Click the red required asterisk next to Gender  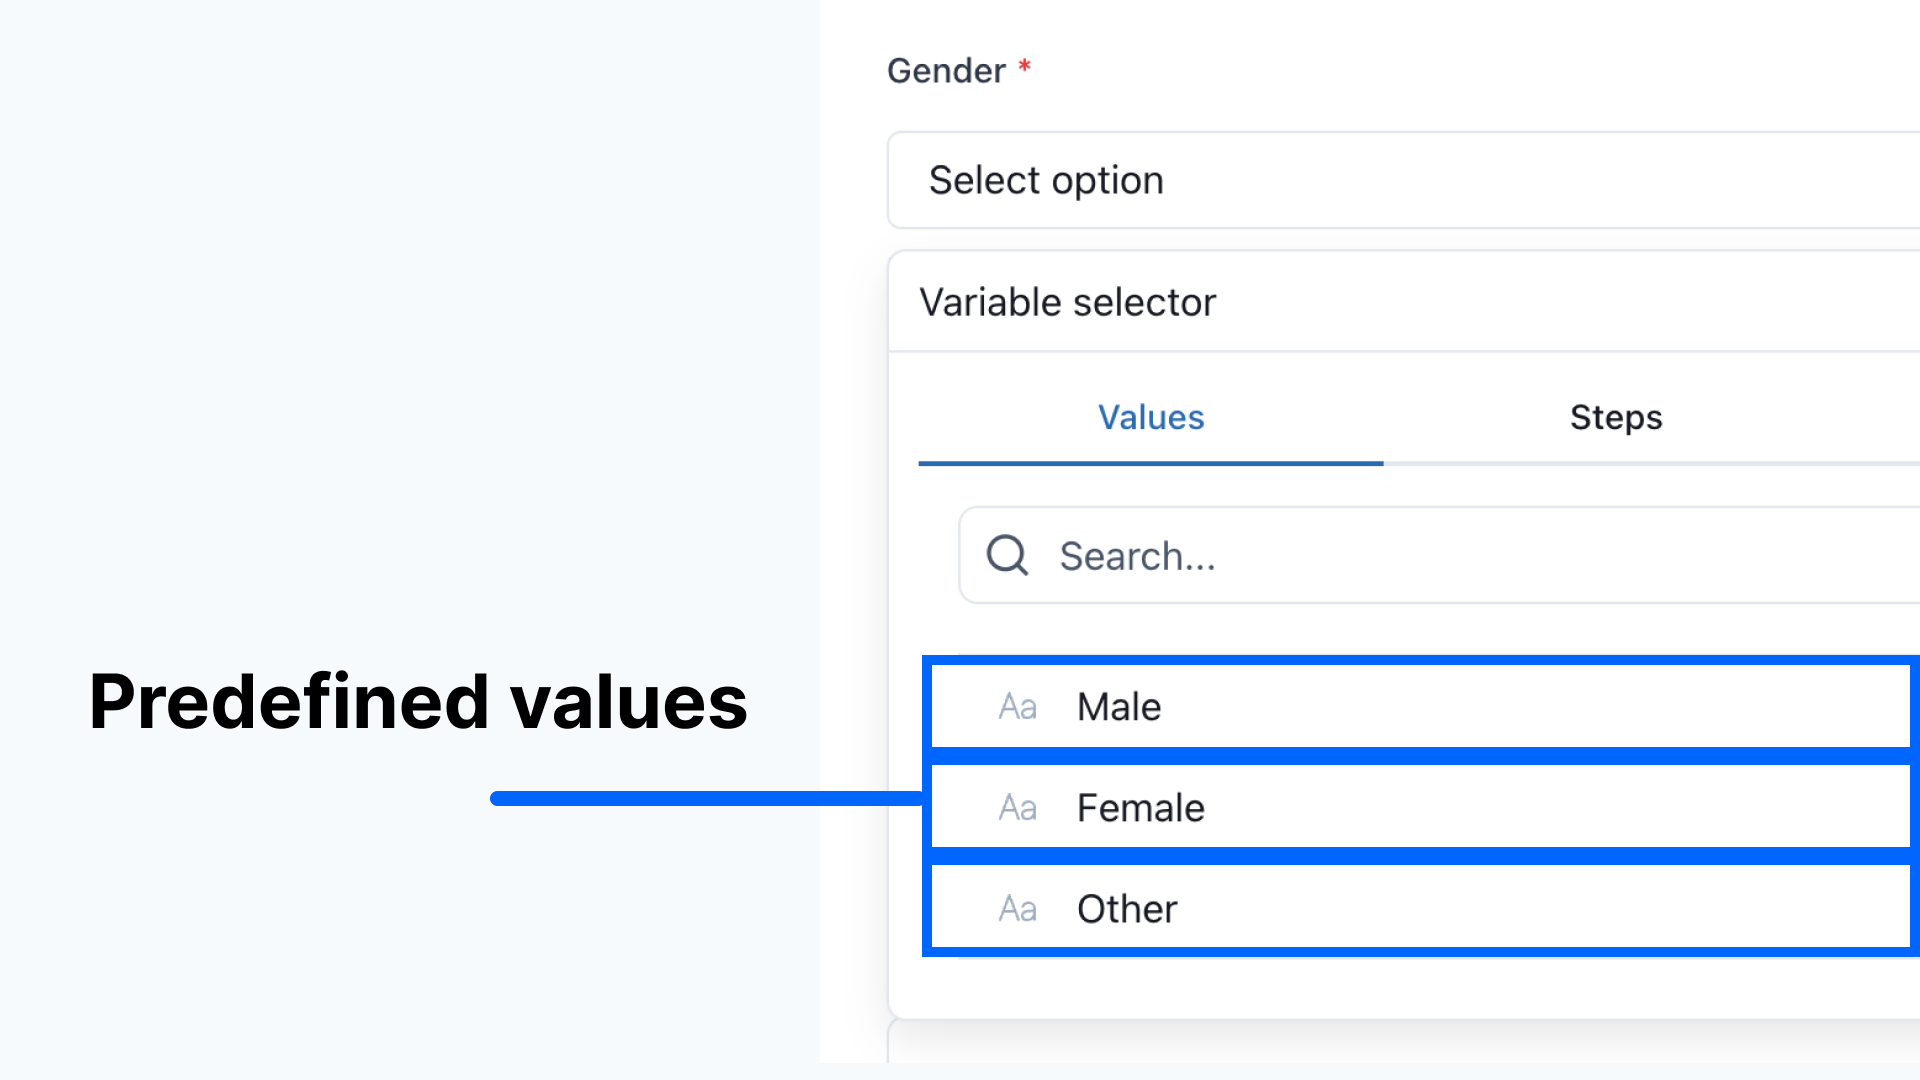pos(1024,67)
